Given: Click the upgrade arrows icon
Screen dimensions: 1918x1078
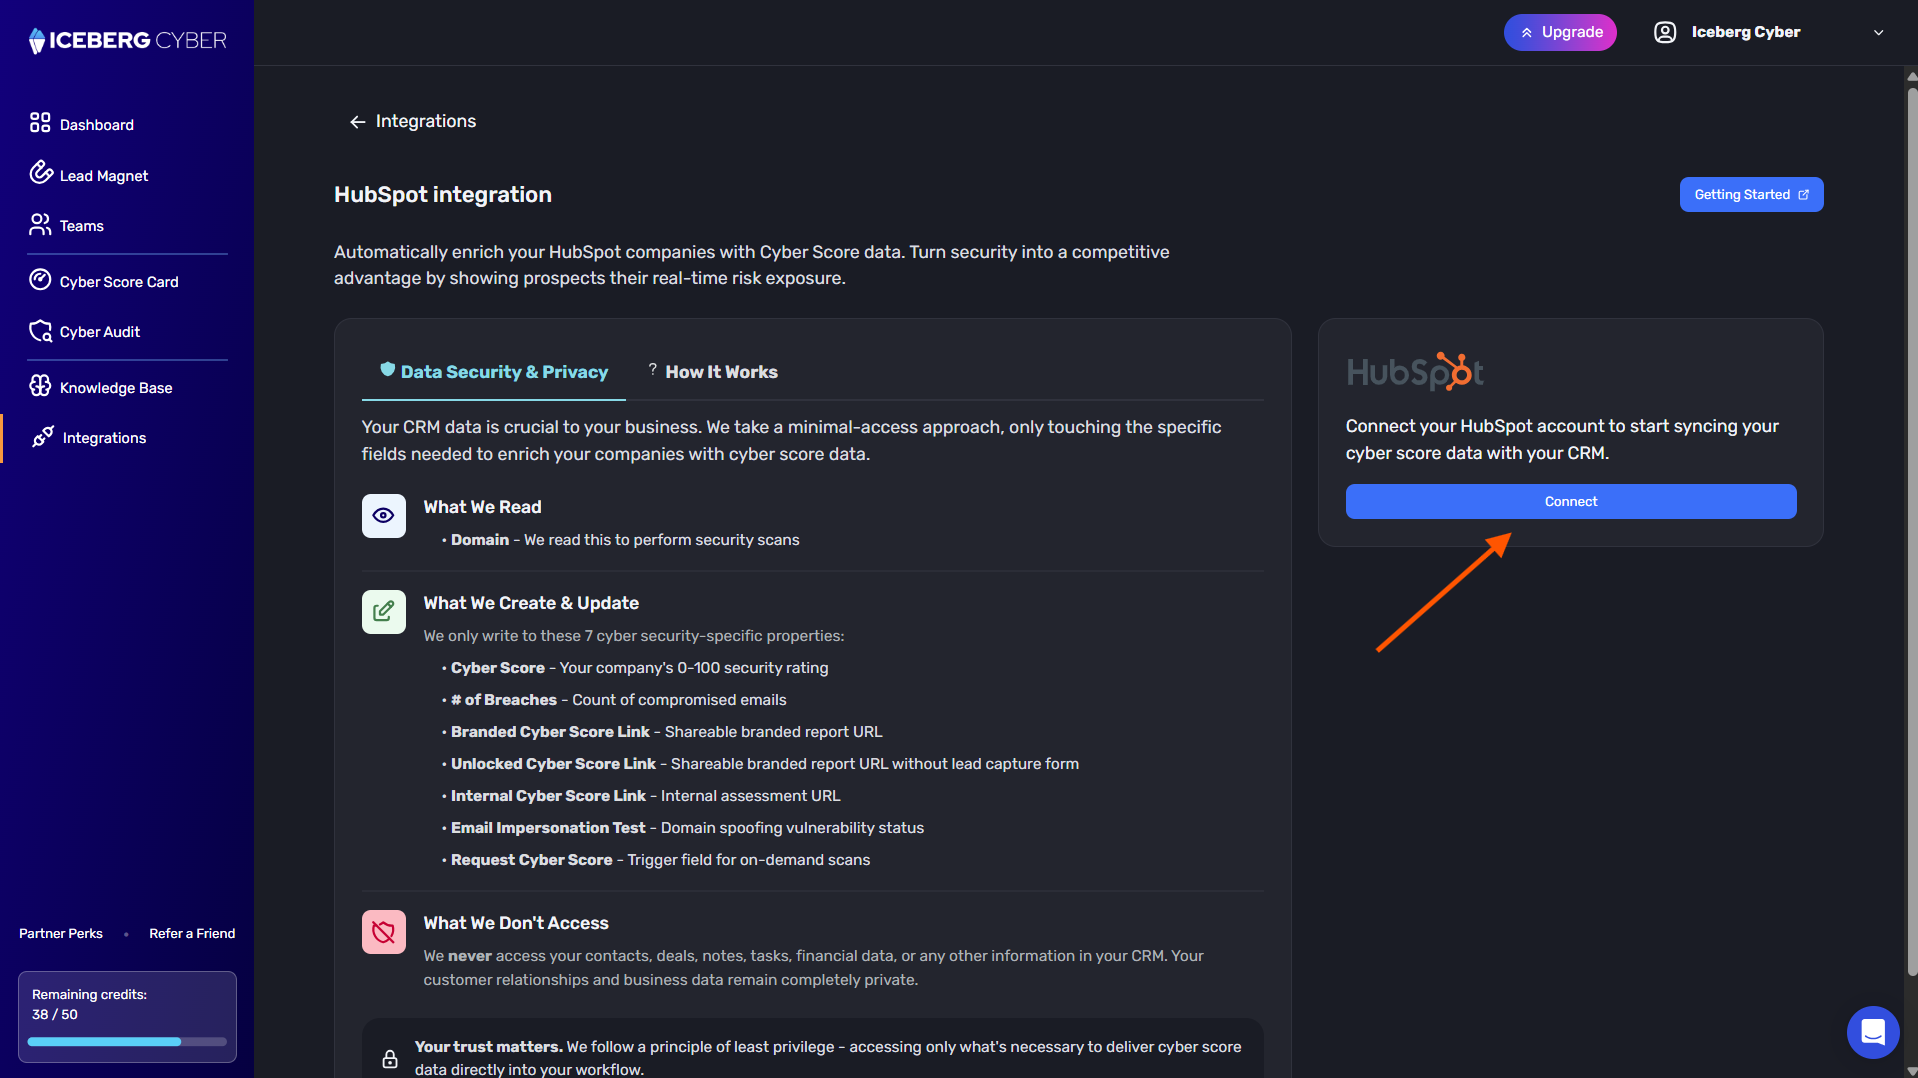Looking at the screenshot, I should [x=1527, y=33].
